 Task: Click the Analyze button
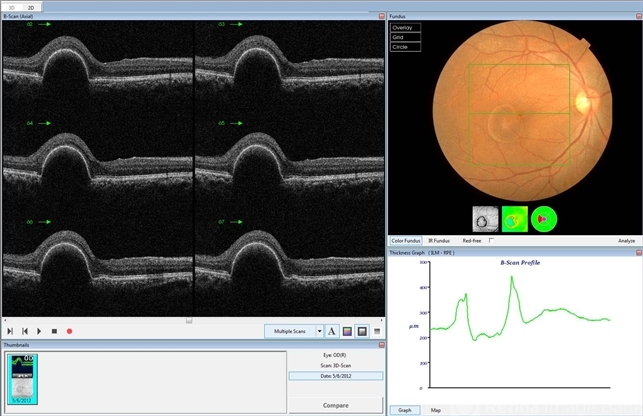click(626, 241)
